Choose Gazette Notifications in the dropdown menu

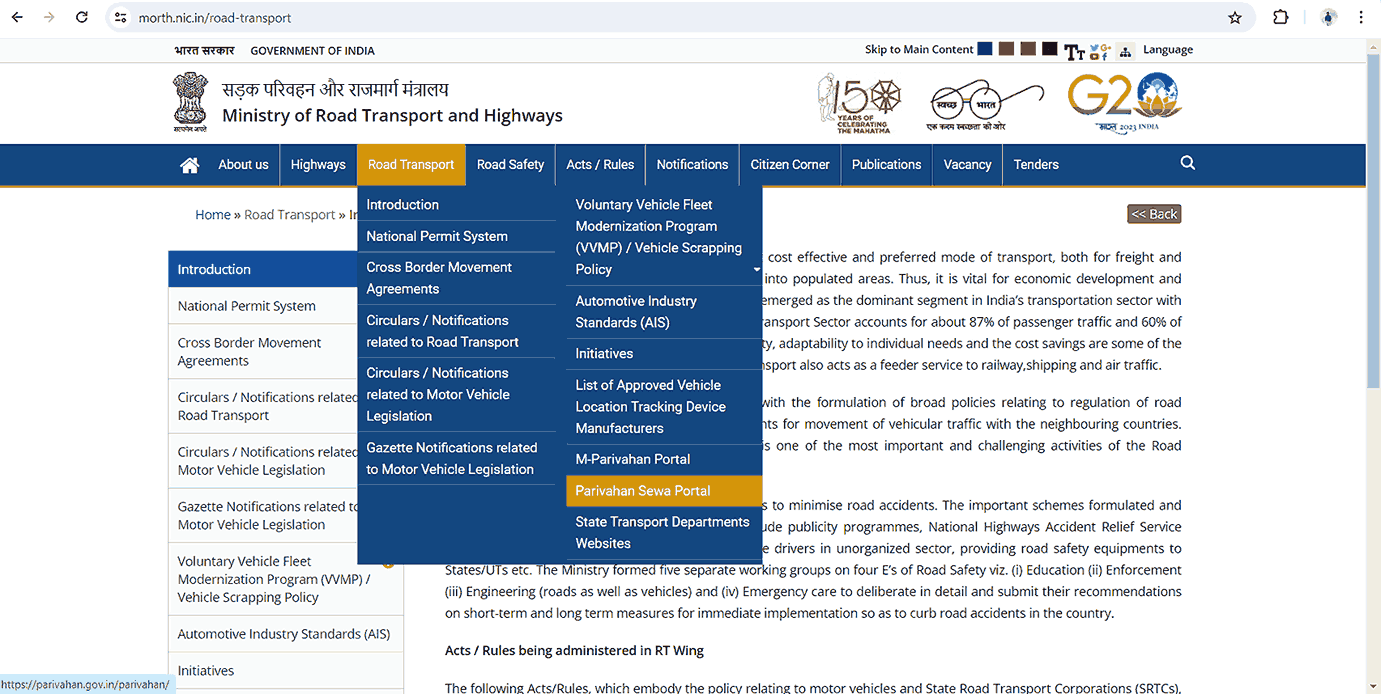pos(456,459)
